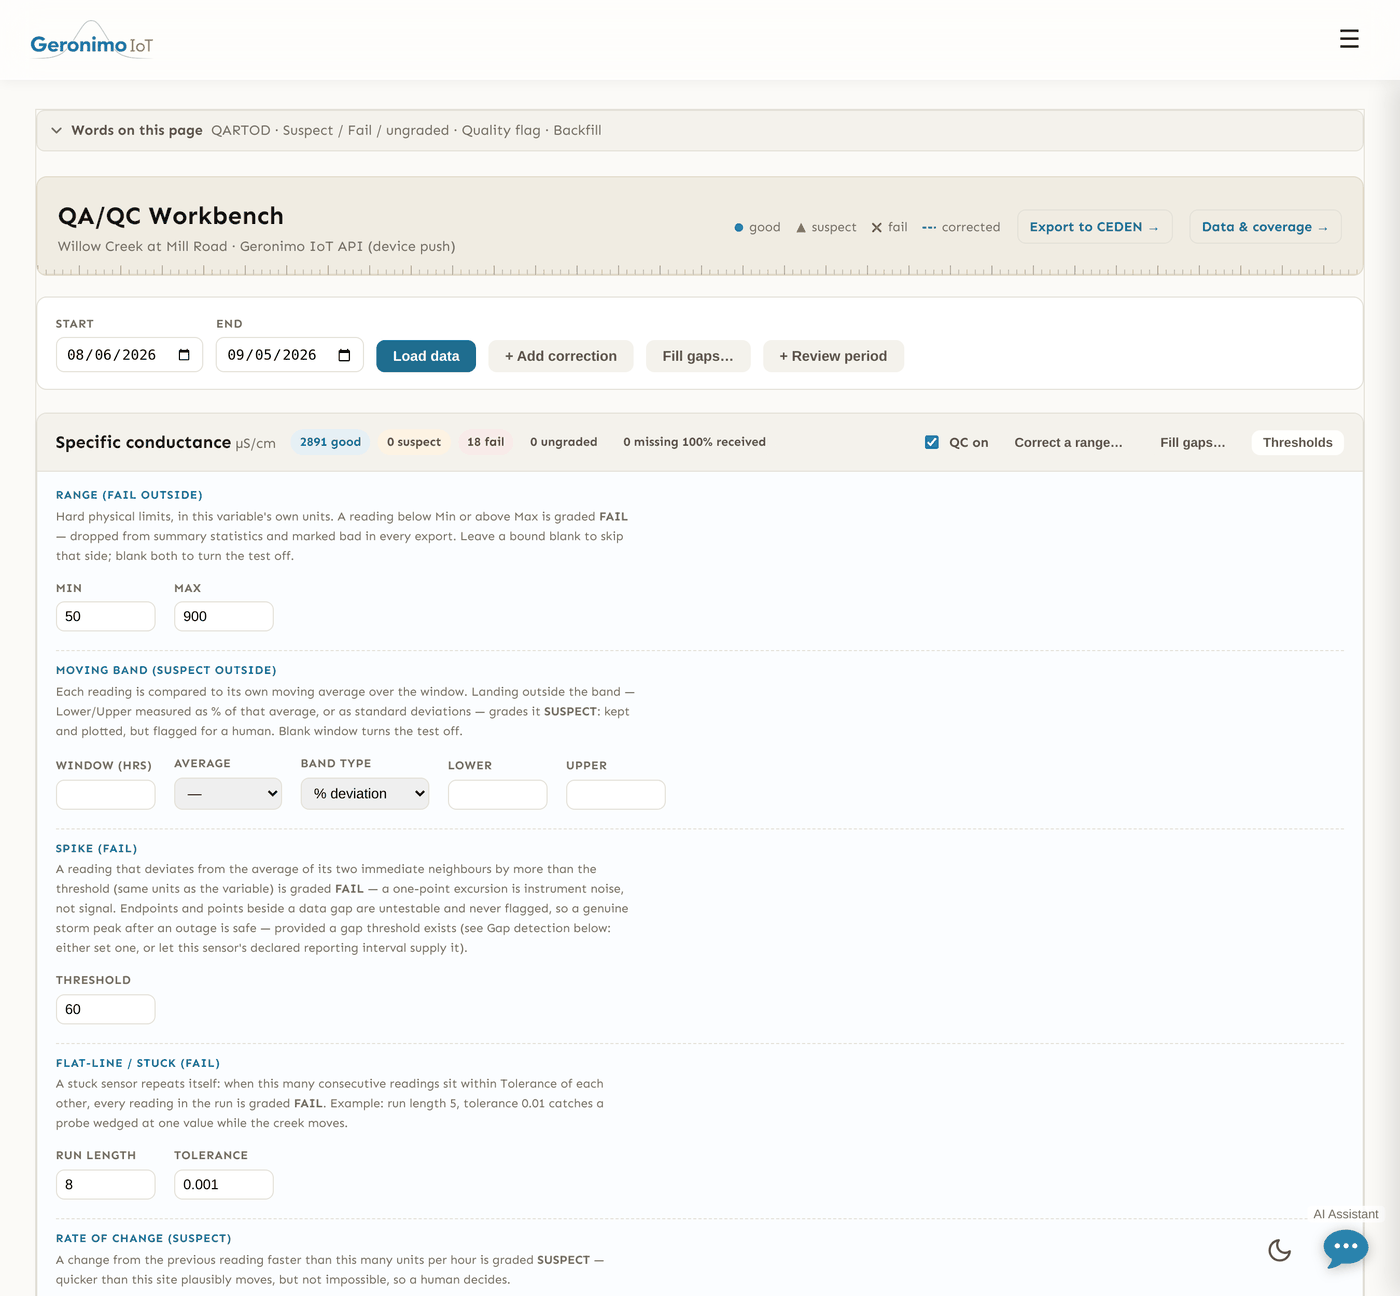Image resolution: width=1400 pixels, height=1296 pixels.
Task: Click the 18 fail badge
Action: 486,442
